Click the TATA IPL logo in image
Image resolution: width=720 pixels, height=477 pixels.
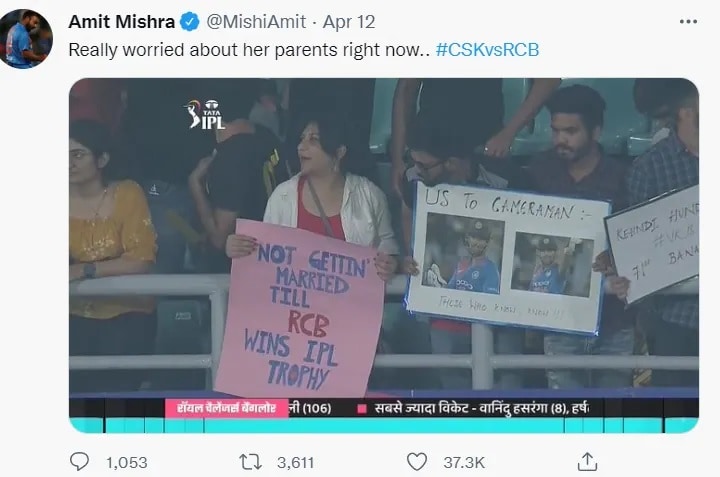tap(205, 114)
